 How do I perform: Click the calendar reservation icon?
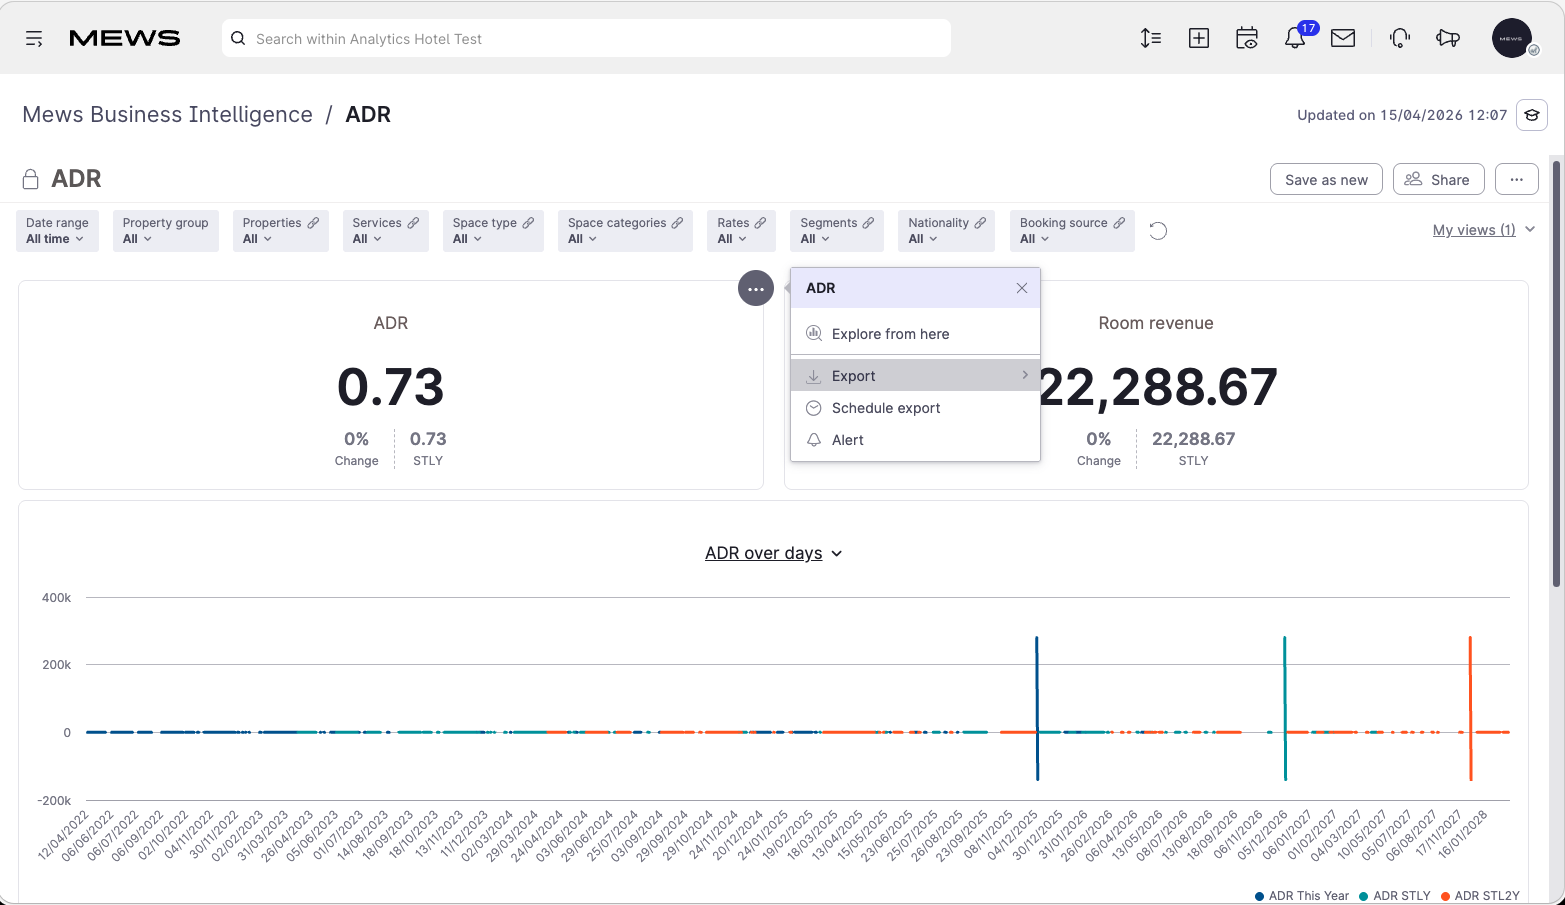coord(1247,38)
